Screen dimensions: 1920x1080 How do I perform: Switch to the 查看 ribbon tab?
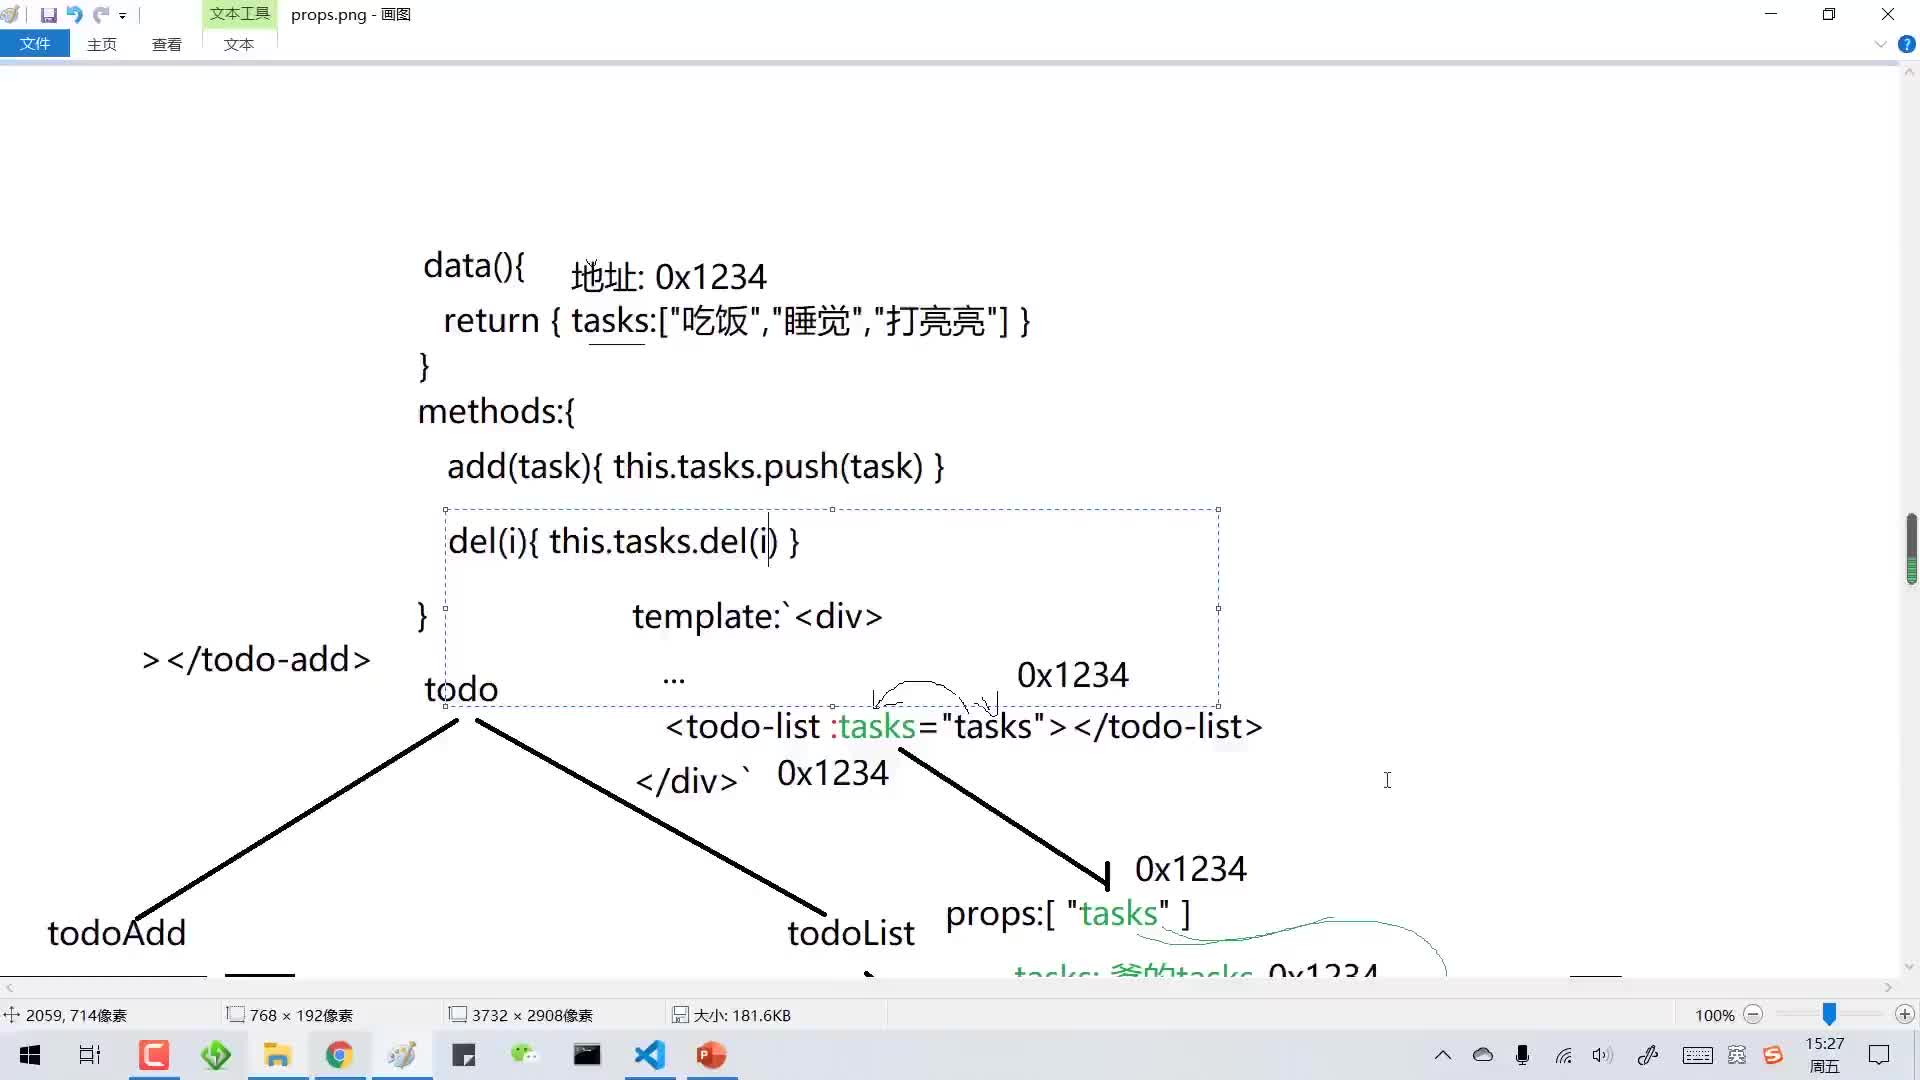[167, 44]
